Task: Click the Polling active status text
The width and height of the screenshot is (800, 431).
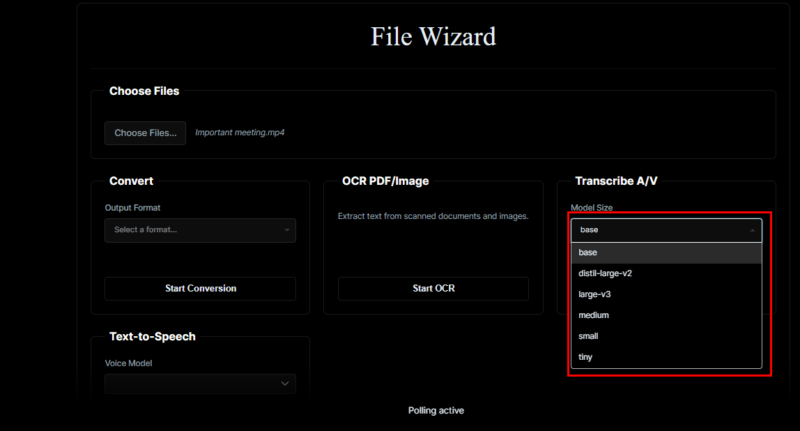Action: click(436, 411)
